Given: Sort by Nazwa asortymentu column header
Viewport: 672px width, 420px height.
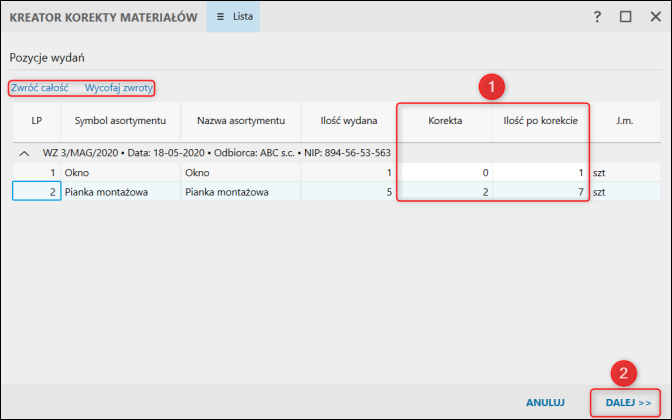Looking at the screenshot, I should click(x=241, y=121).
